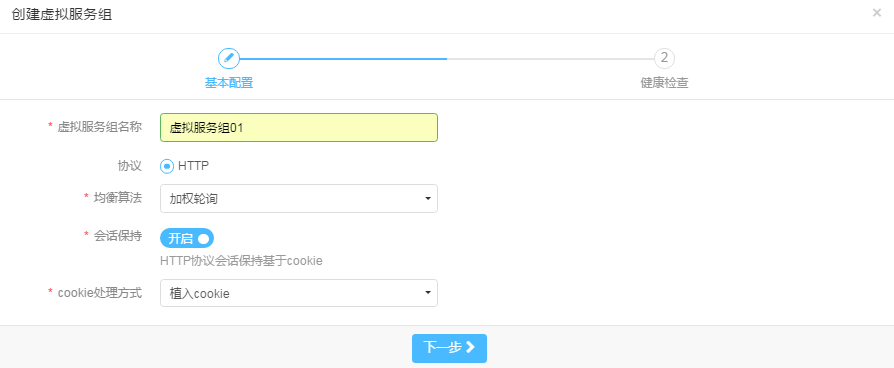Expand the 植入cookie handling dropdown

point(299,293)
